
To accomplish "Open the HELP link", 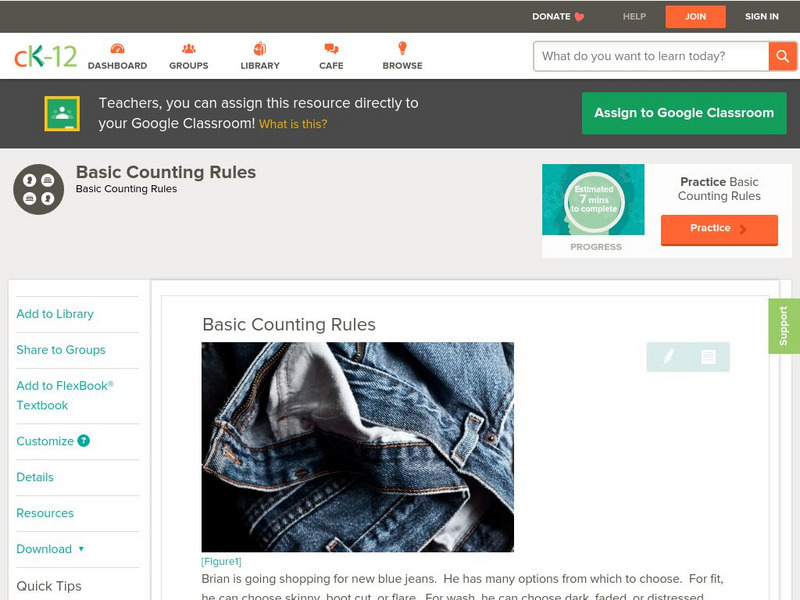I will (x=634, y=16).
